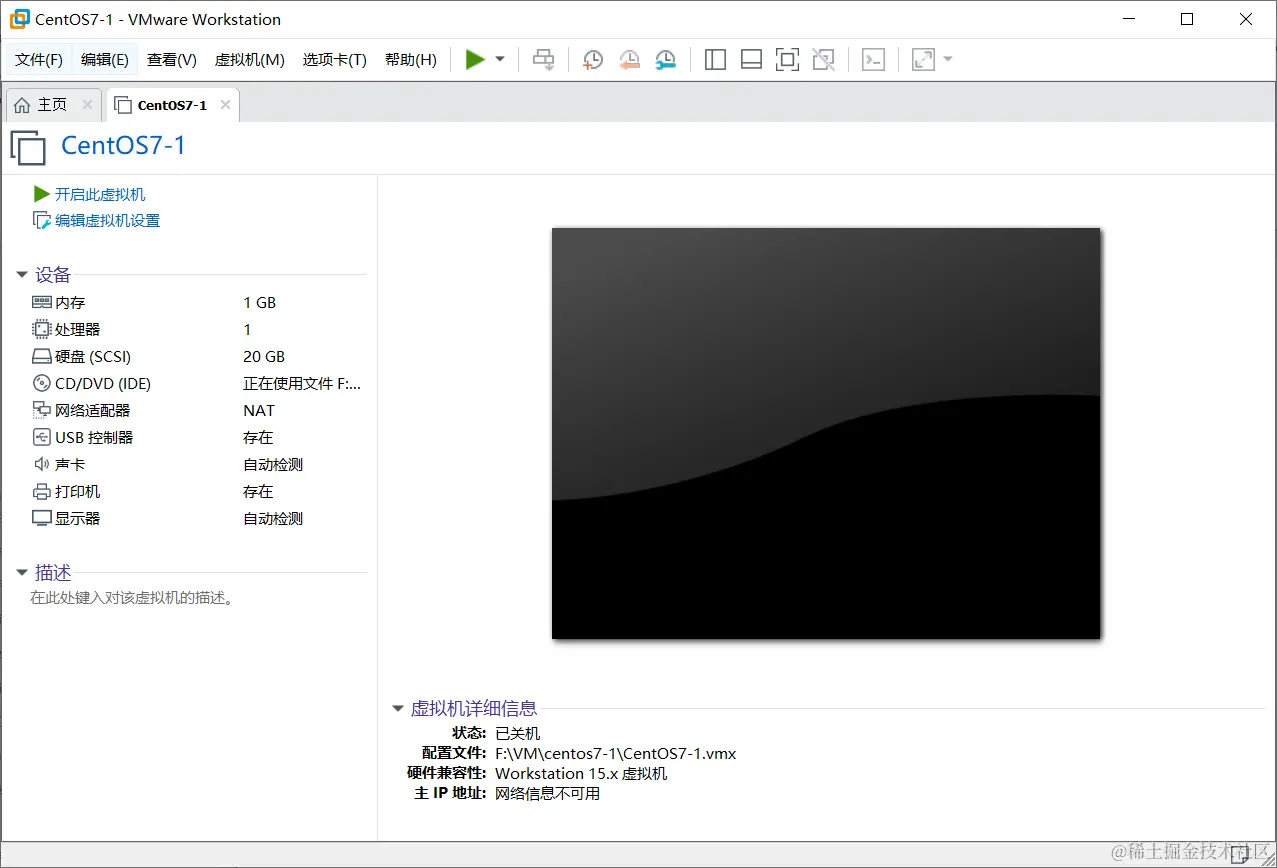
Task: Toggle the thumbnail bar view icon
Action: 751,60
